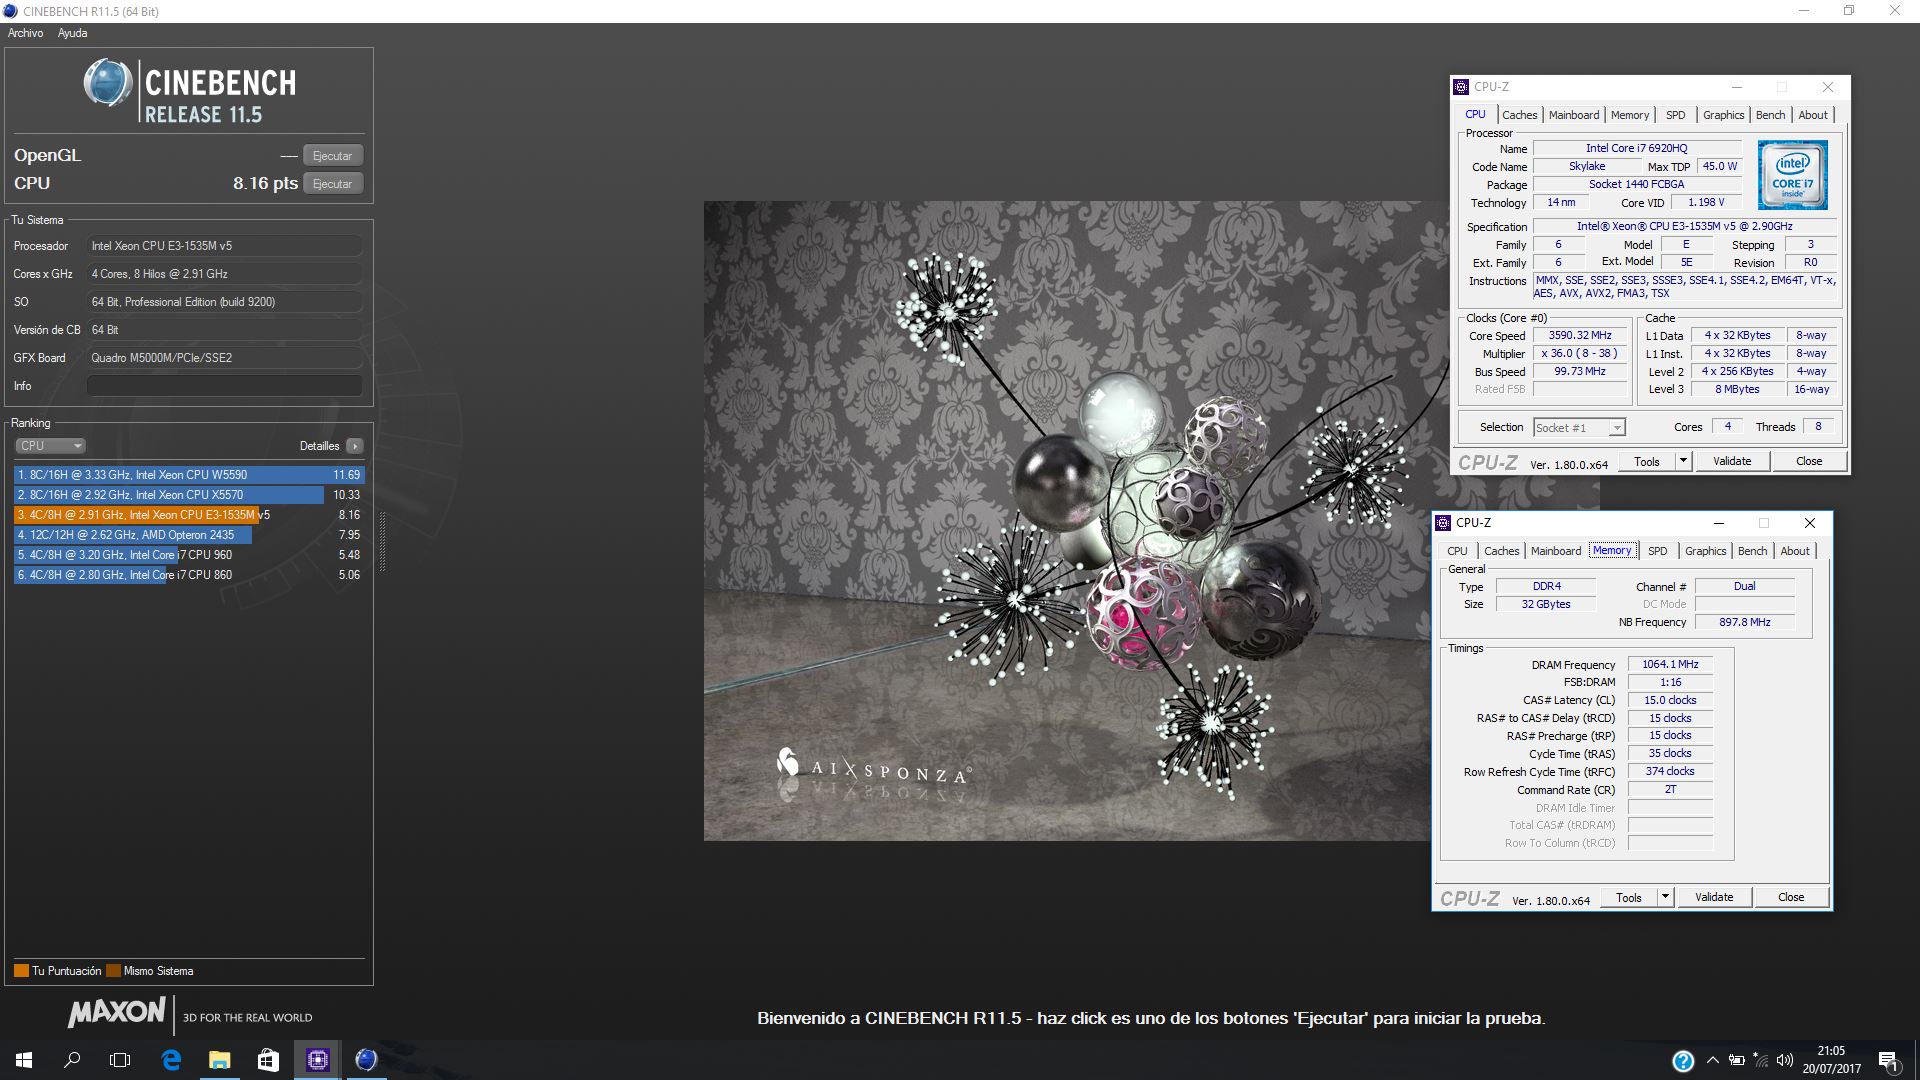The image size is (1920, 1080).
Task: Open Mainboard tab in lower CPU-Z
Action: (1556, 551)
